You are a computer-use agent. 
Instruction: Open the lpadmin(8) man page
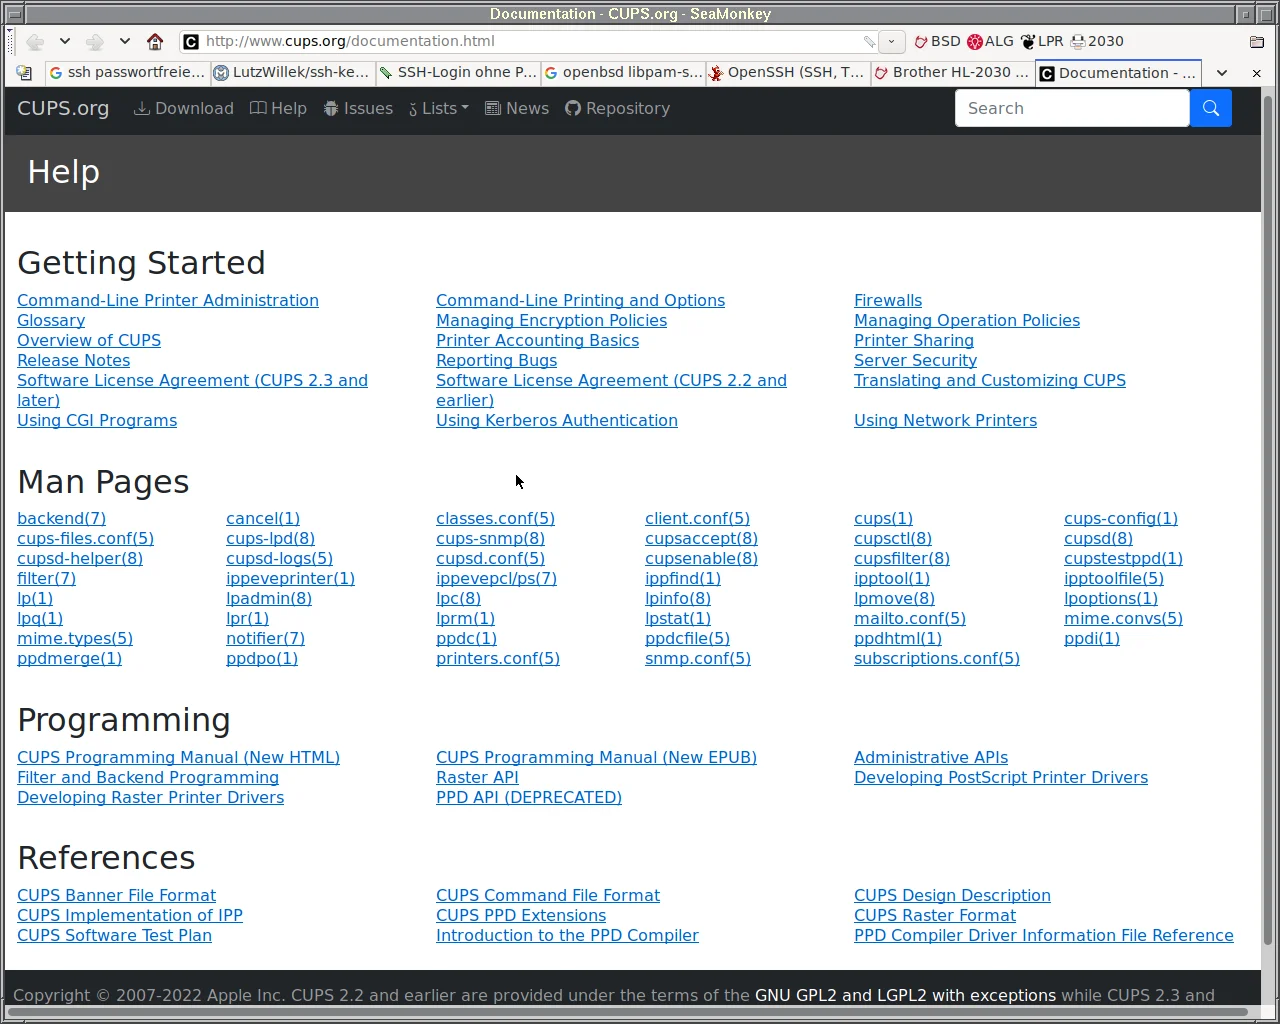click(x=269, y=598)
